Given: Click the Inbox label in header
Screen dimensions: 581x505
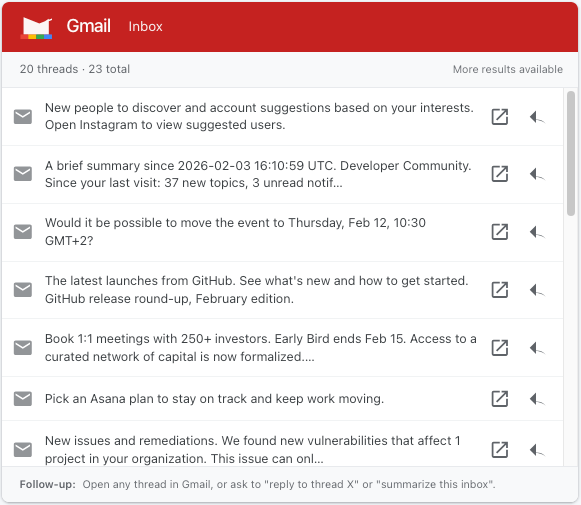Looking at the screenshot, I should click(145, 27).
